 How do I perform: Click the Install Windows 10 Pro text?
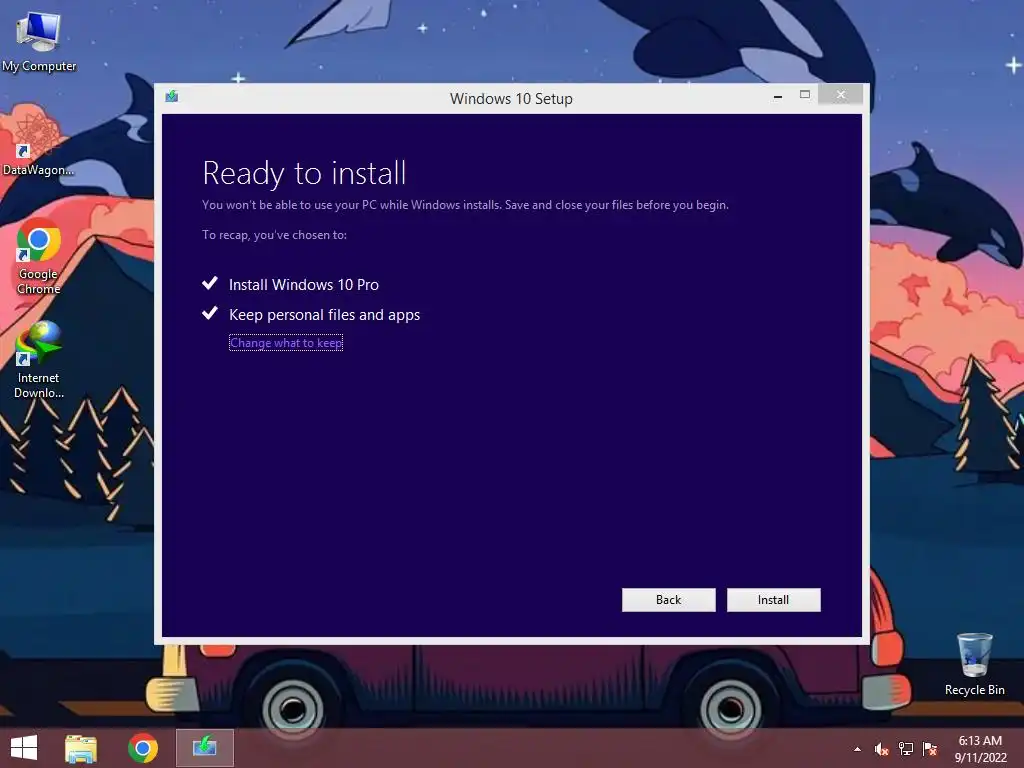(x=304, y=285)
